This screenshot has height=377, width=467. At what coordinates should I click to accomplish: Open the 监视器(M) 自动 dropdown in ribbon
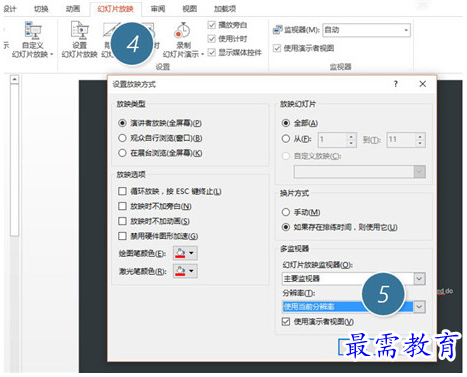(x=366, y=30)
